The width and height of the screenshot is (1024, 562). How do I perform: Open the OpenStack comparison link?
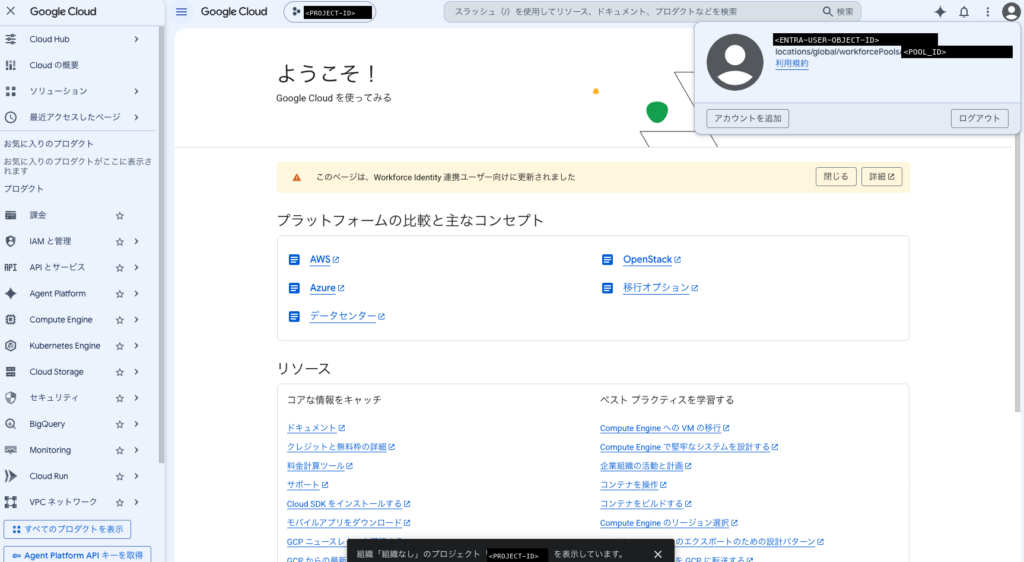651,260
